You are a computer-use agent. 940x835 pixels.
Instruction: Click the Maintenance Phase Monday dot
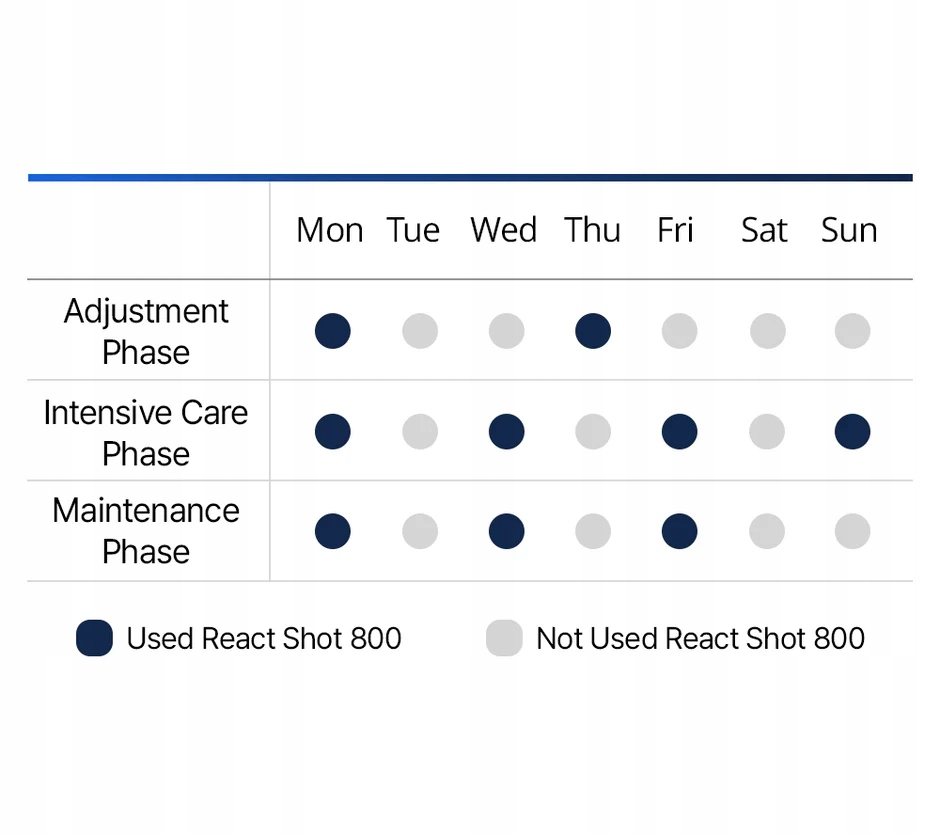(332, 531)
